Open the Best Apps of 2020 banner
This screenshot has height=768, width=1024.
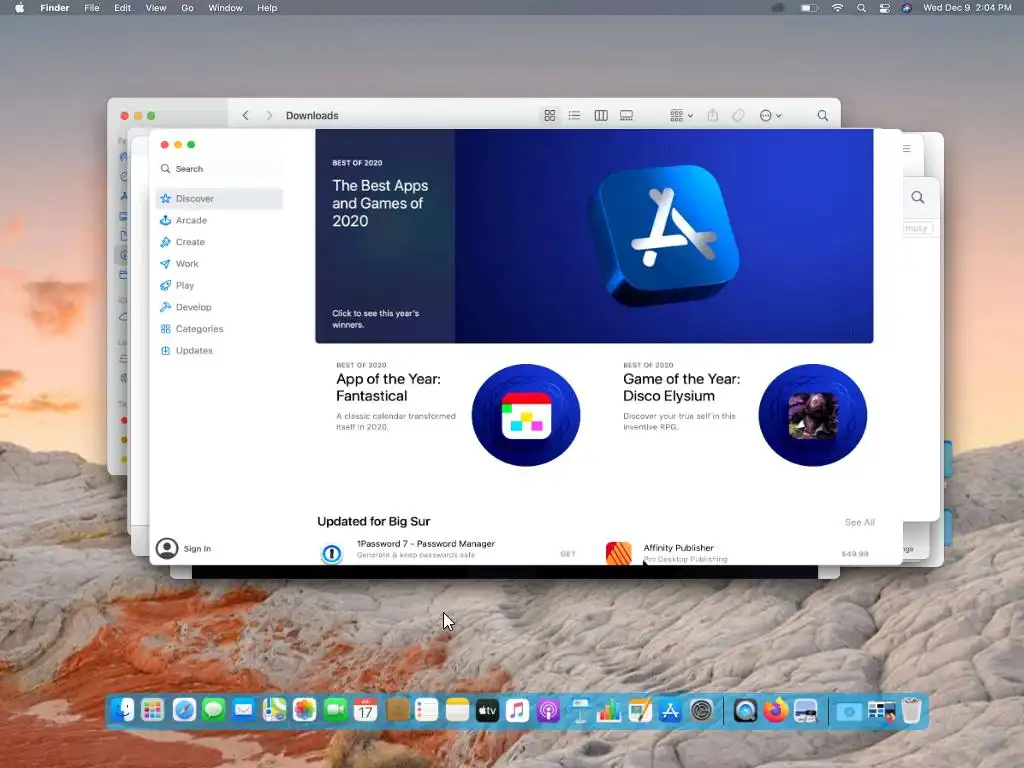coord(594,236)
